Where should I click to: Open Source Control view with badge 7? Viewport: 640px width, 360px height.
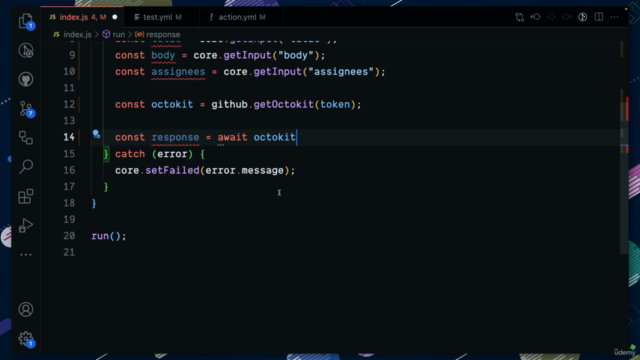tap(27, 109)
